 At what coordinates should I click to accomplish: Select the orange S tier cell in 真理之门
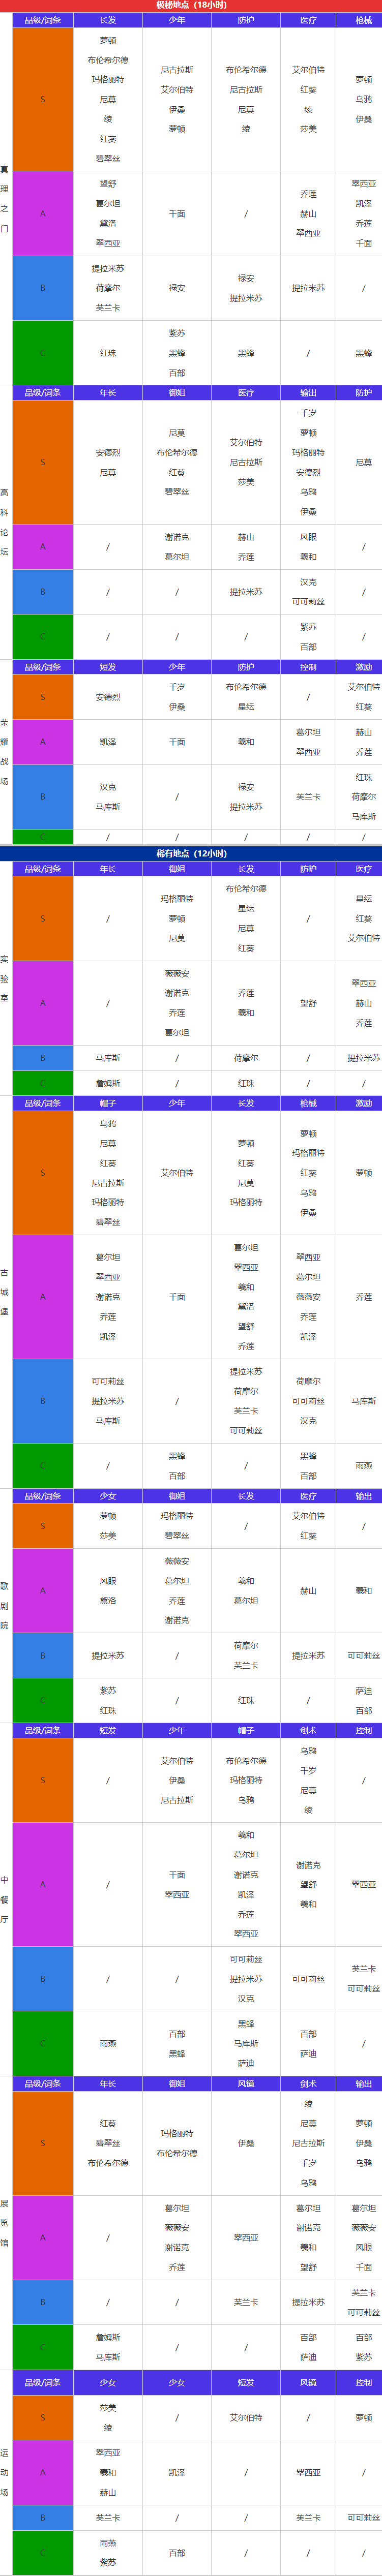click(x=43, y=99)
